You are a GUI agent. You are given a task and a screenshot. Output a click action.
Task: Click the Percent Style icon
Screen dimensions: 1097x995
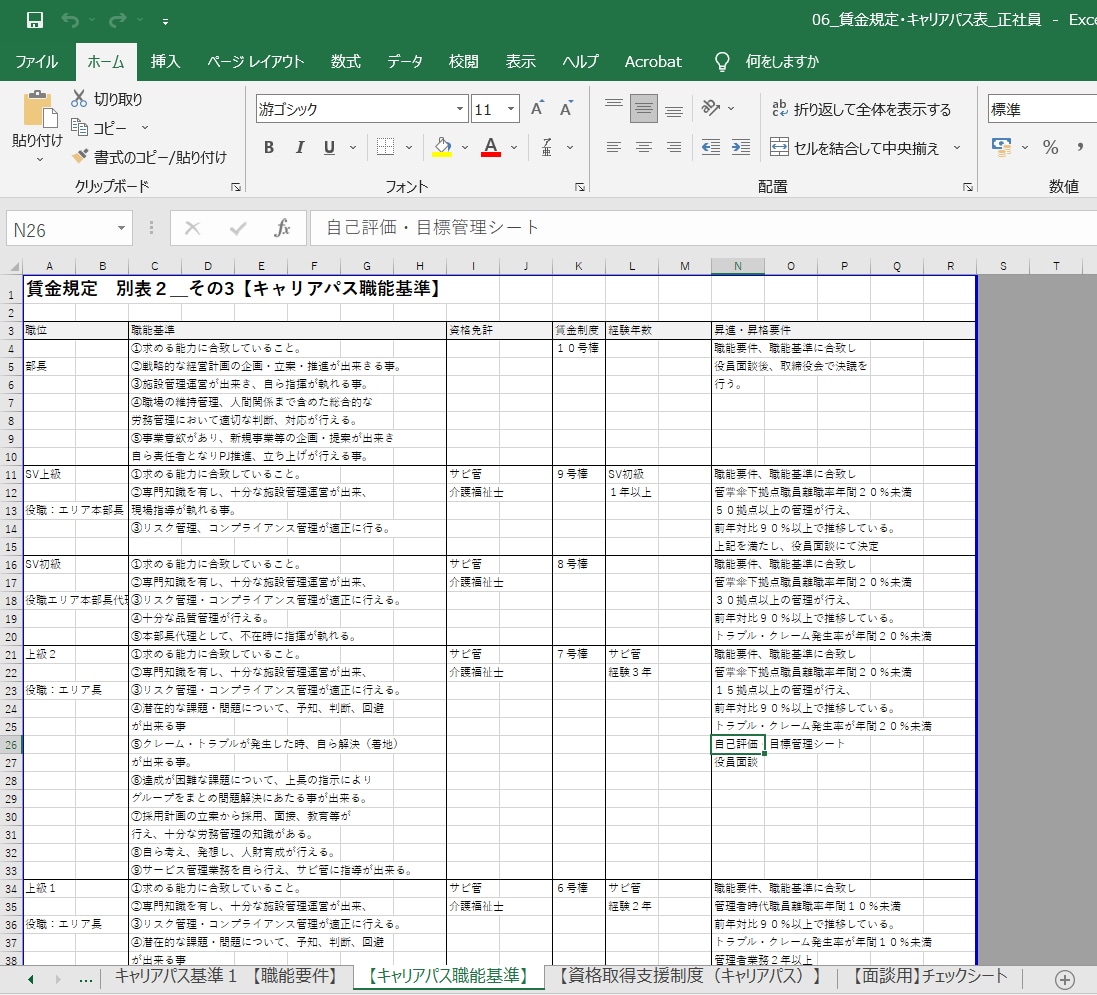(x=1050, y=147)
